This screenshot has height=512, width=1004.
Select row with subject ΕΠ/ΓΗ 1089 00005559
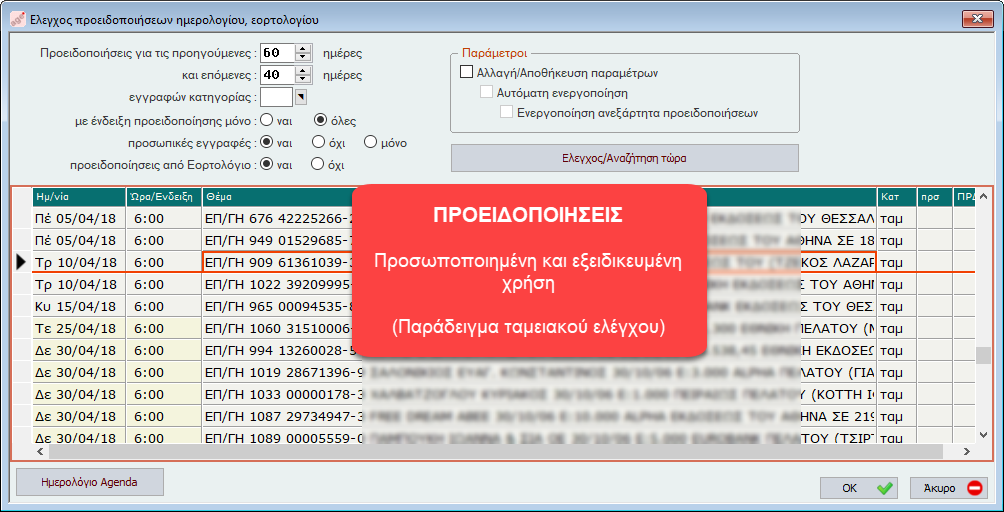pyautogui.click(x=504, y=436)
